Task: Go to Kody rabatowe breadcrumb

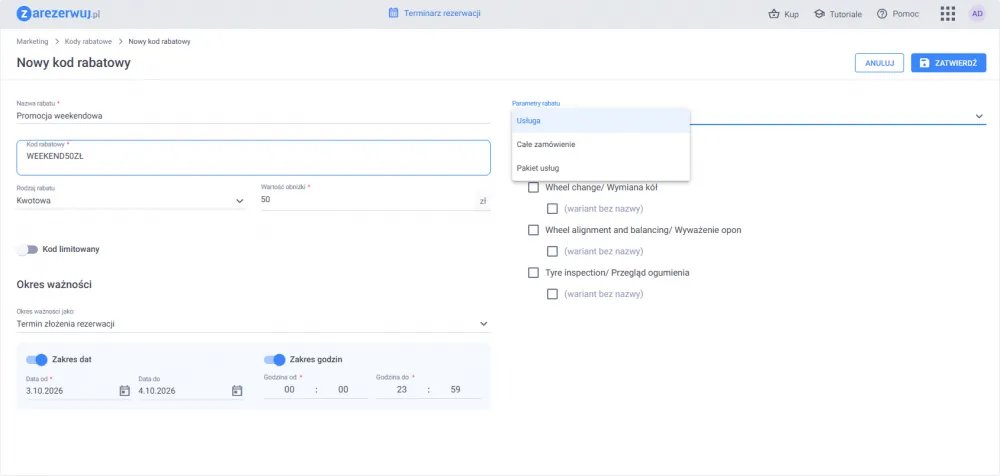Action: click(88, 41)
